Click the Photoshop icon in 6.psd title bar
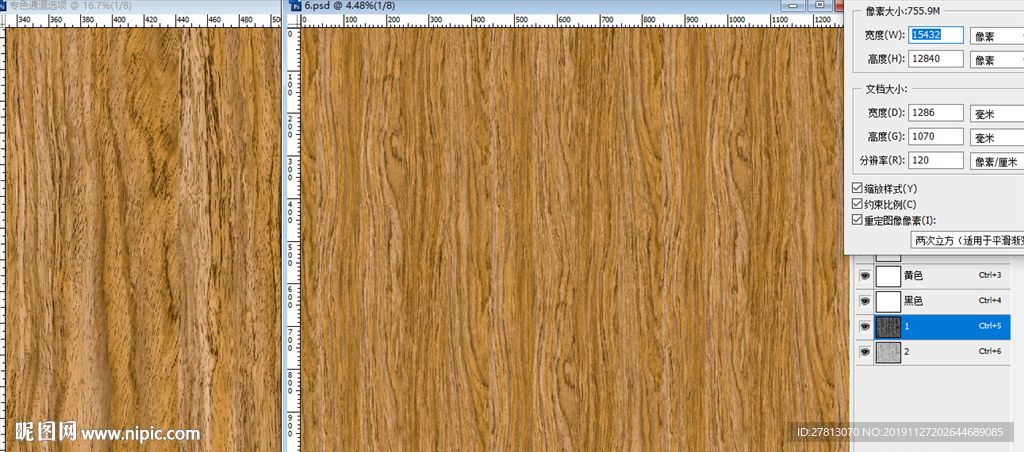Image resolution: width=1024 pixels, height=452 pixels. [x=296, y=5]
